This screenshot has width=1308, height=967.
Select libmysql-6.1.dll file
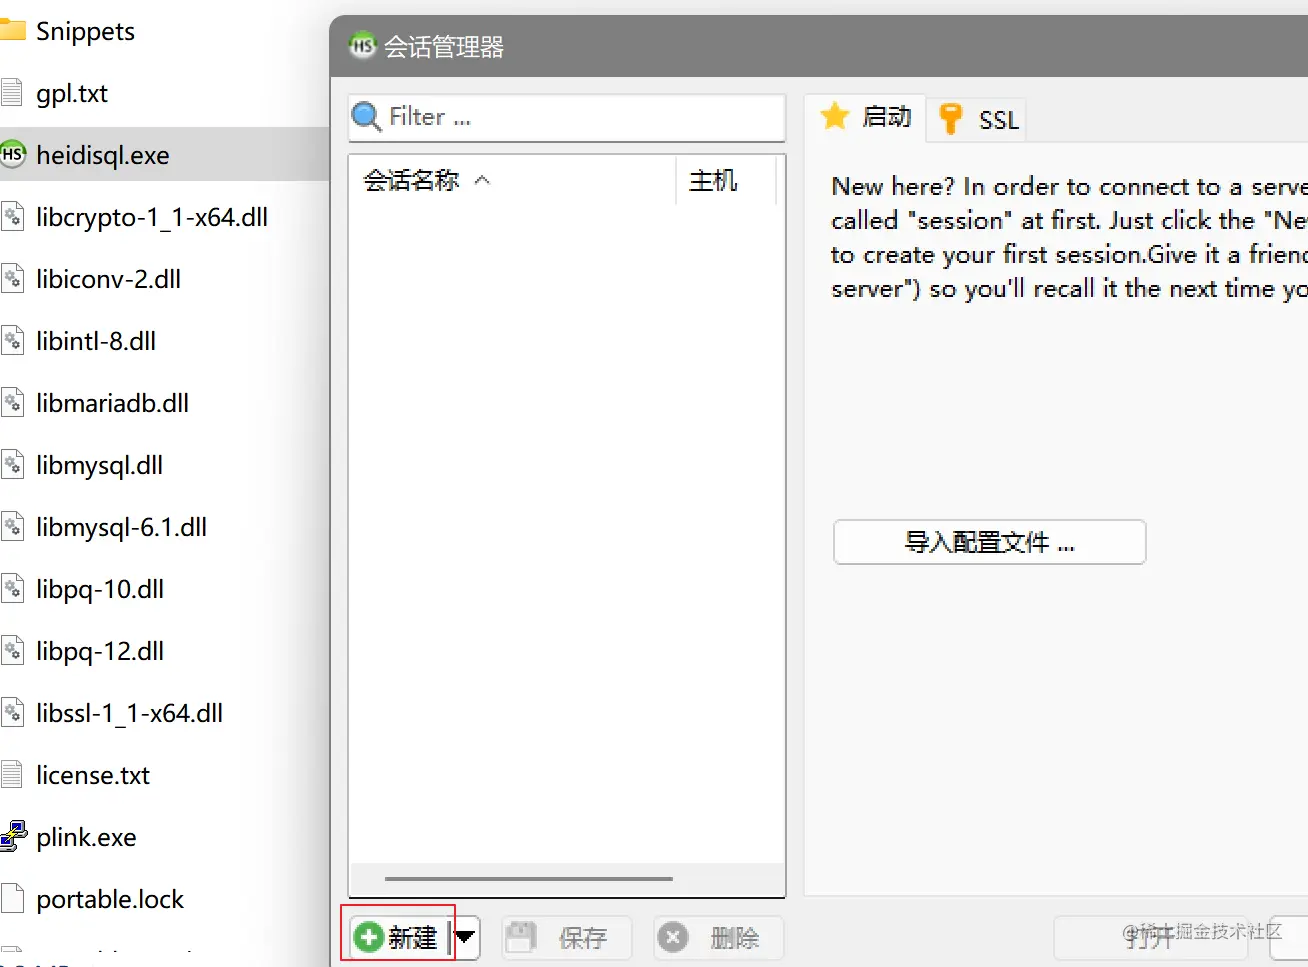point(121,527)
